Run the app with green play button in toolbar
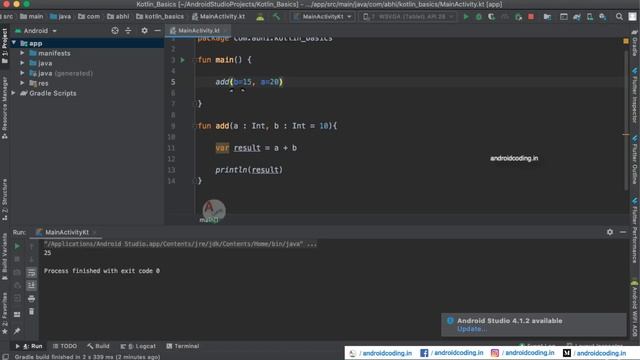640x360 pixels. pyautogui.click(x=466, y=17)
